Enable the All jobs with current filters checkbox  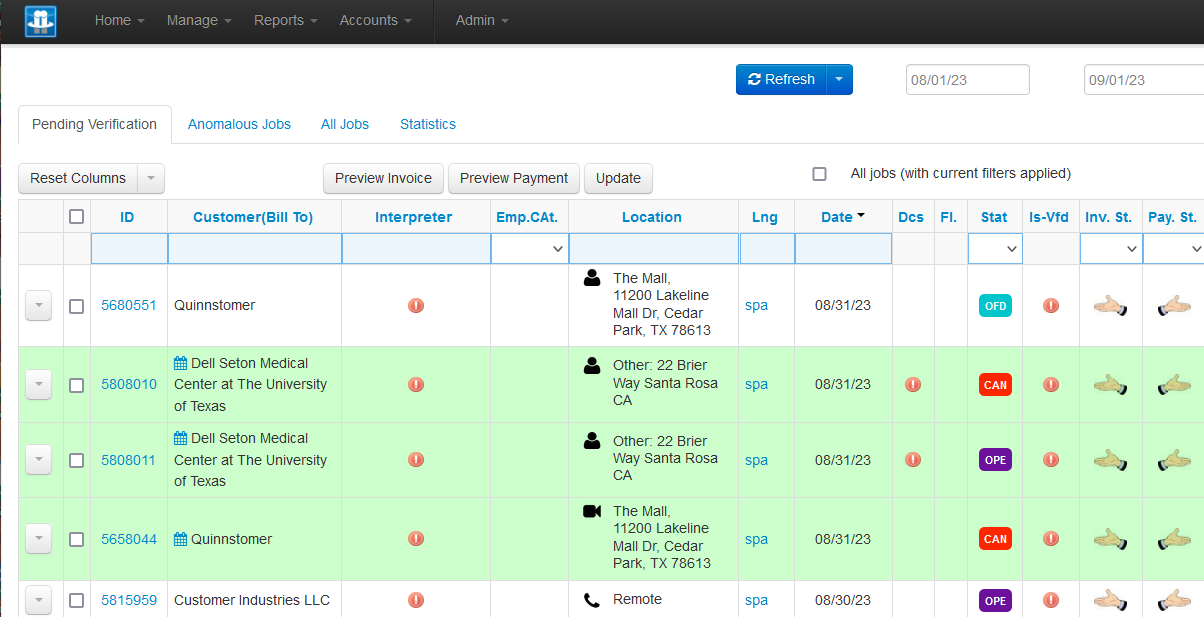(x=820, y=173)
